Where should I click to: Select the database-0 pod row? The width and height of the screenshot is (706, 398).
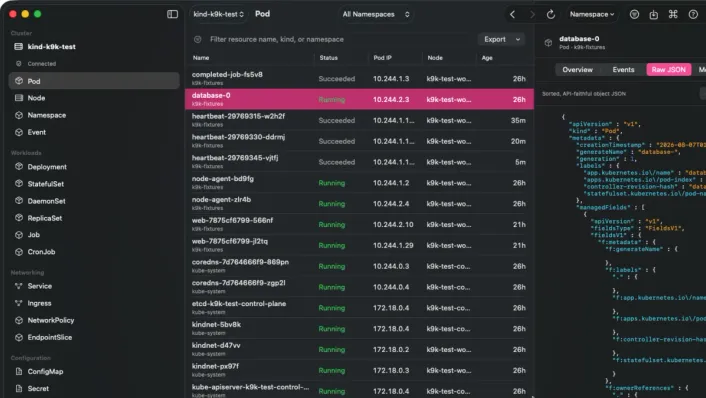click(x=359, y=99)
